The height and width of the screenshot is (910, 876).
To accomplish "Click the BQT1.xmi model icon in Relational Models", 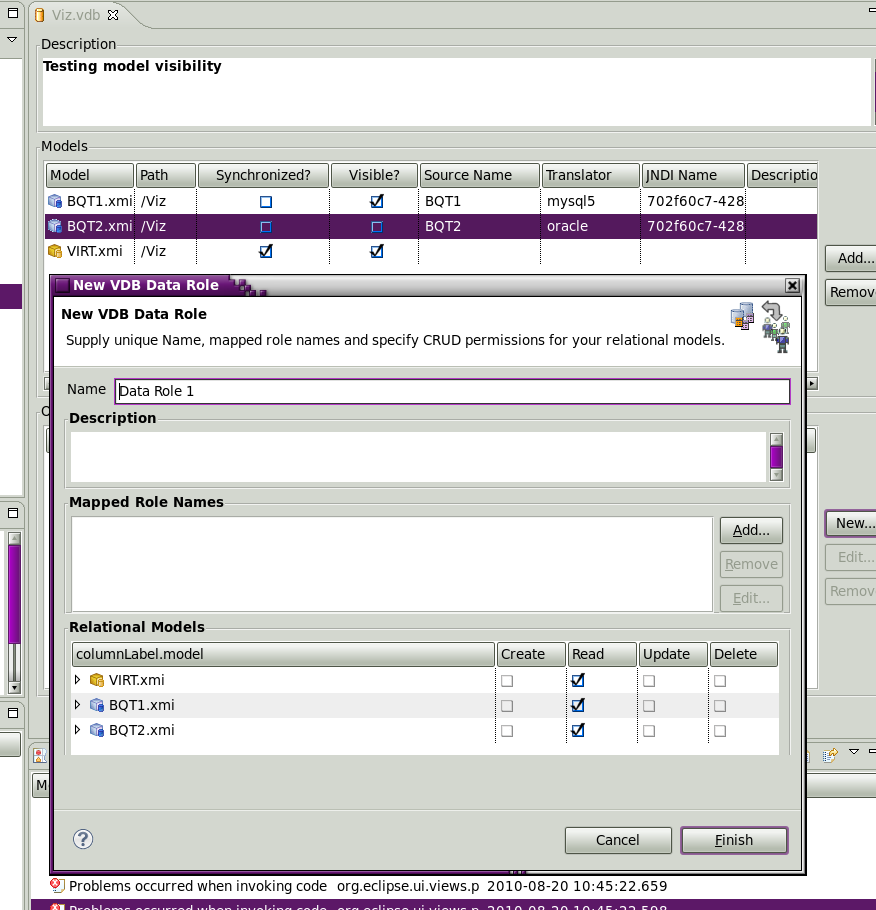I will (x=97, y=705).
